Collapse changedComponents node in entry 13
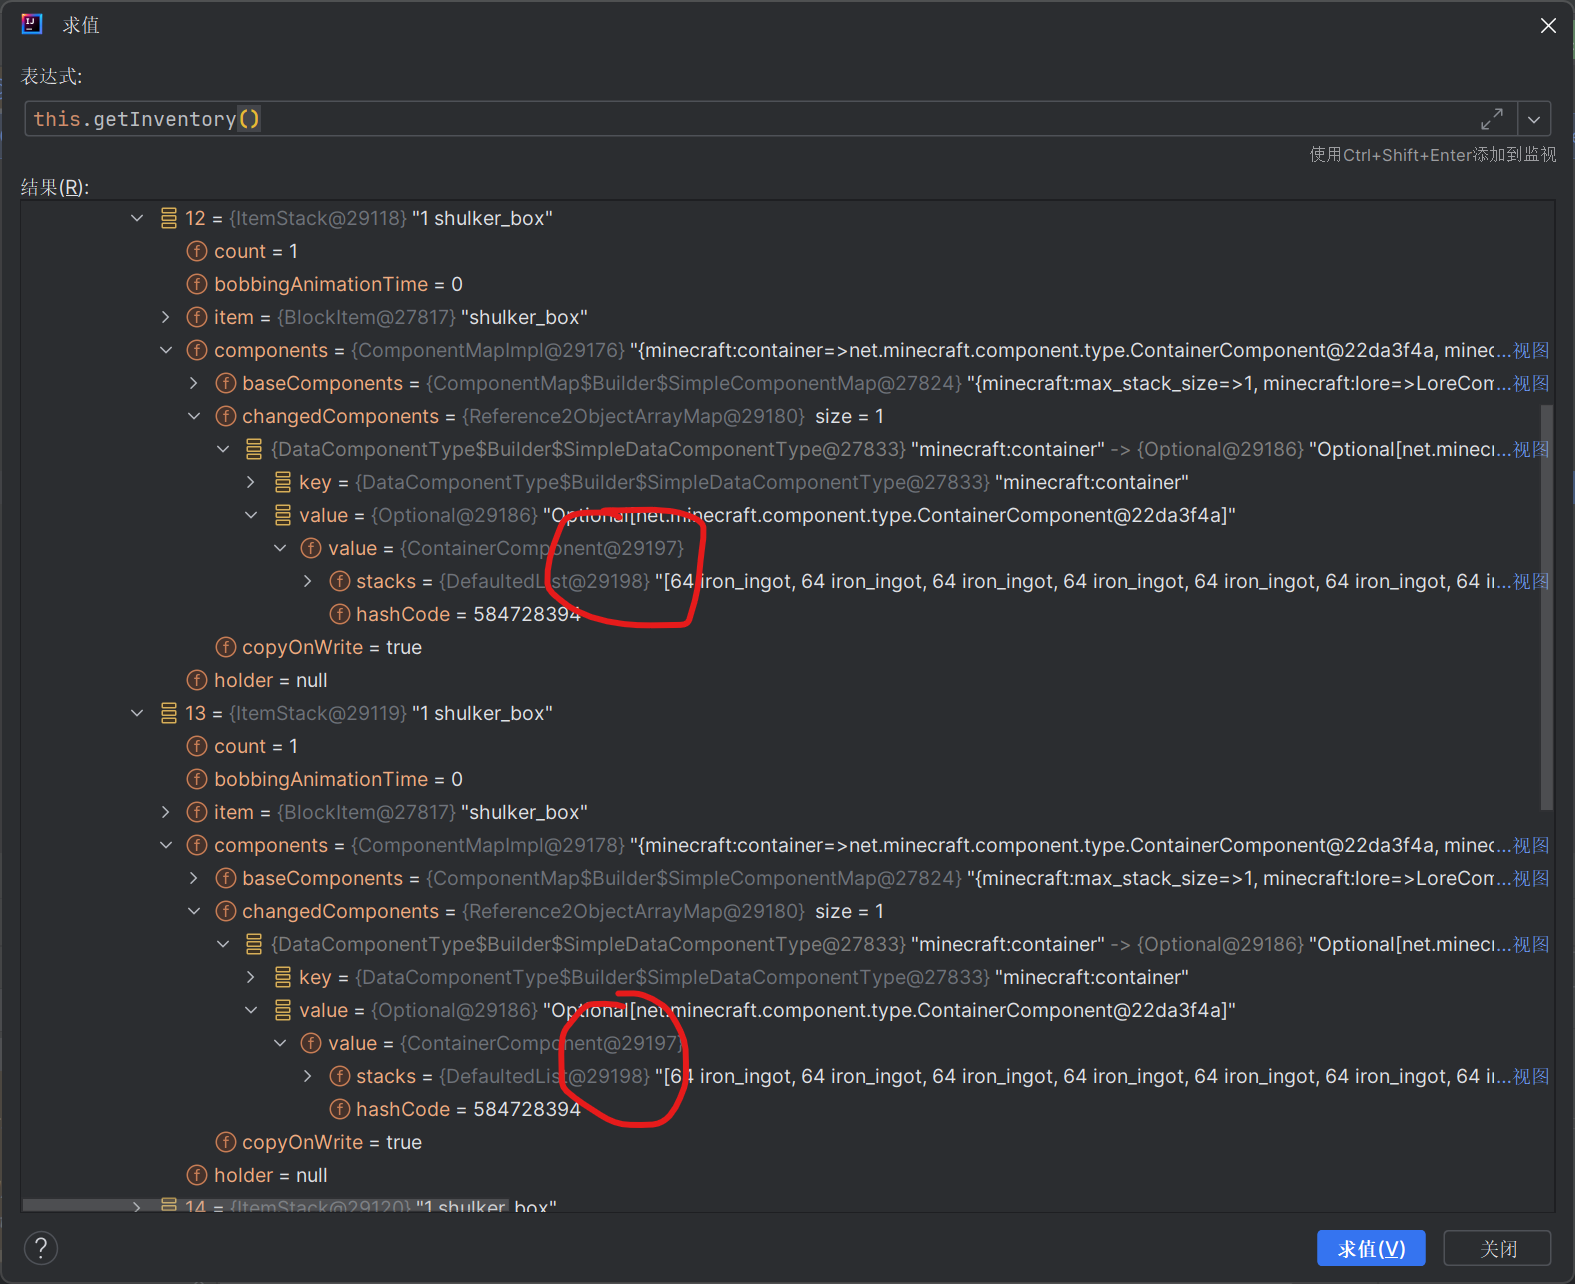This screenshot has height=1284, width=1575. pos(194,911)
